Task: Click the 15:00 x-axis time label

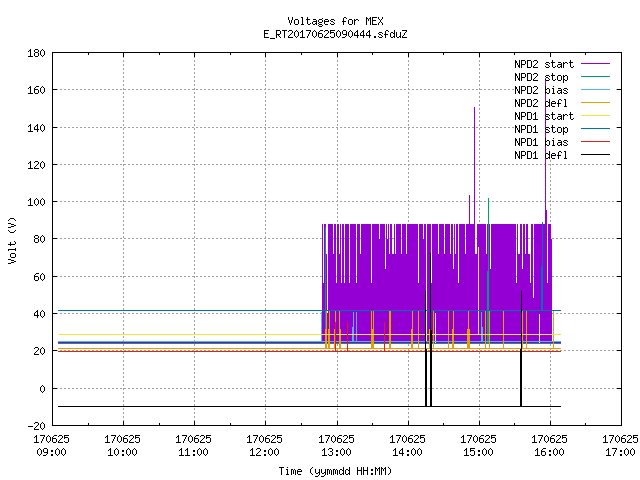Action: click(x=479, y=452)
